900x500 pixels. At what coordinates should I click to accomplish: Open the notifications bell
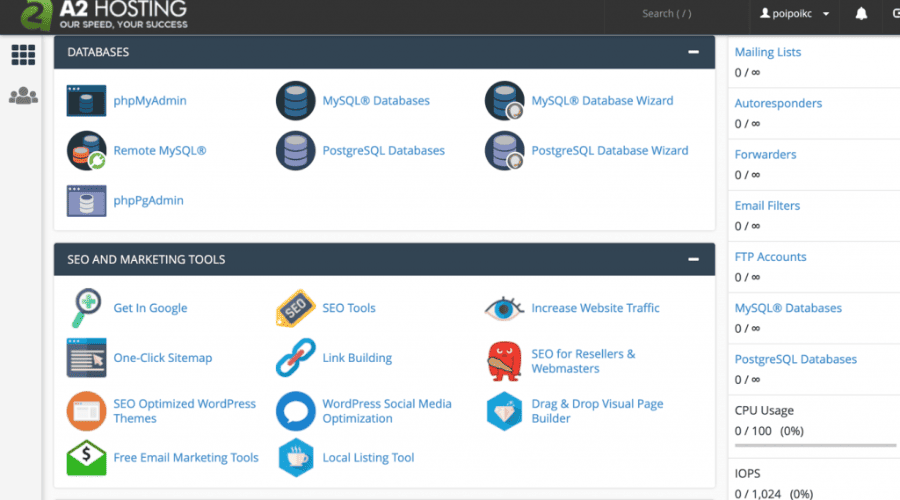[x=861, y=14]
